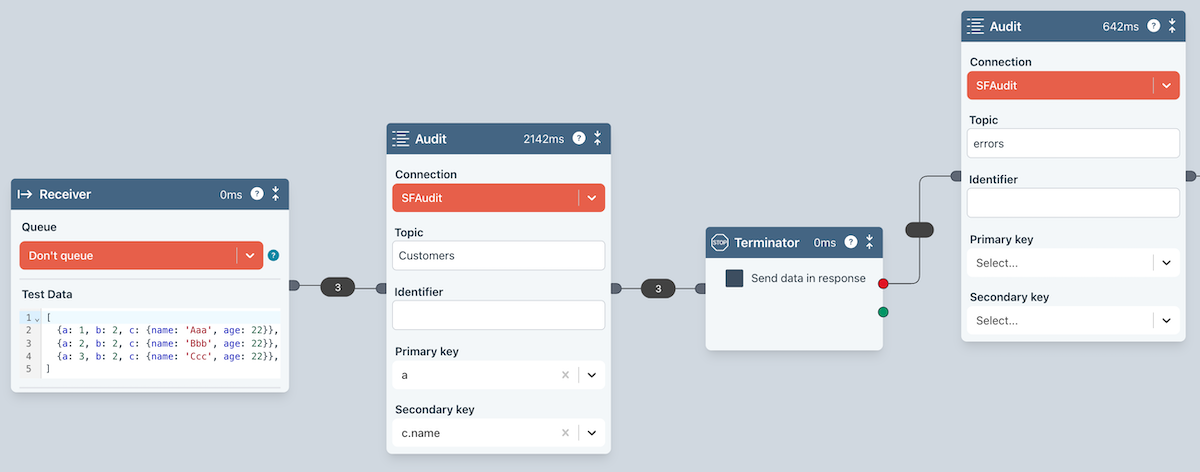Open the SFAudit Connection dropdown in the Customers Audit node
This screenshot has width=1200, height=472.
[591, 198]
